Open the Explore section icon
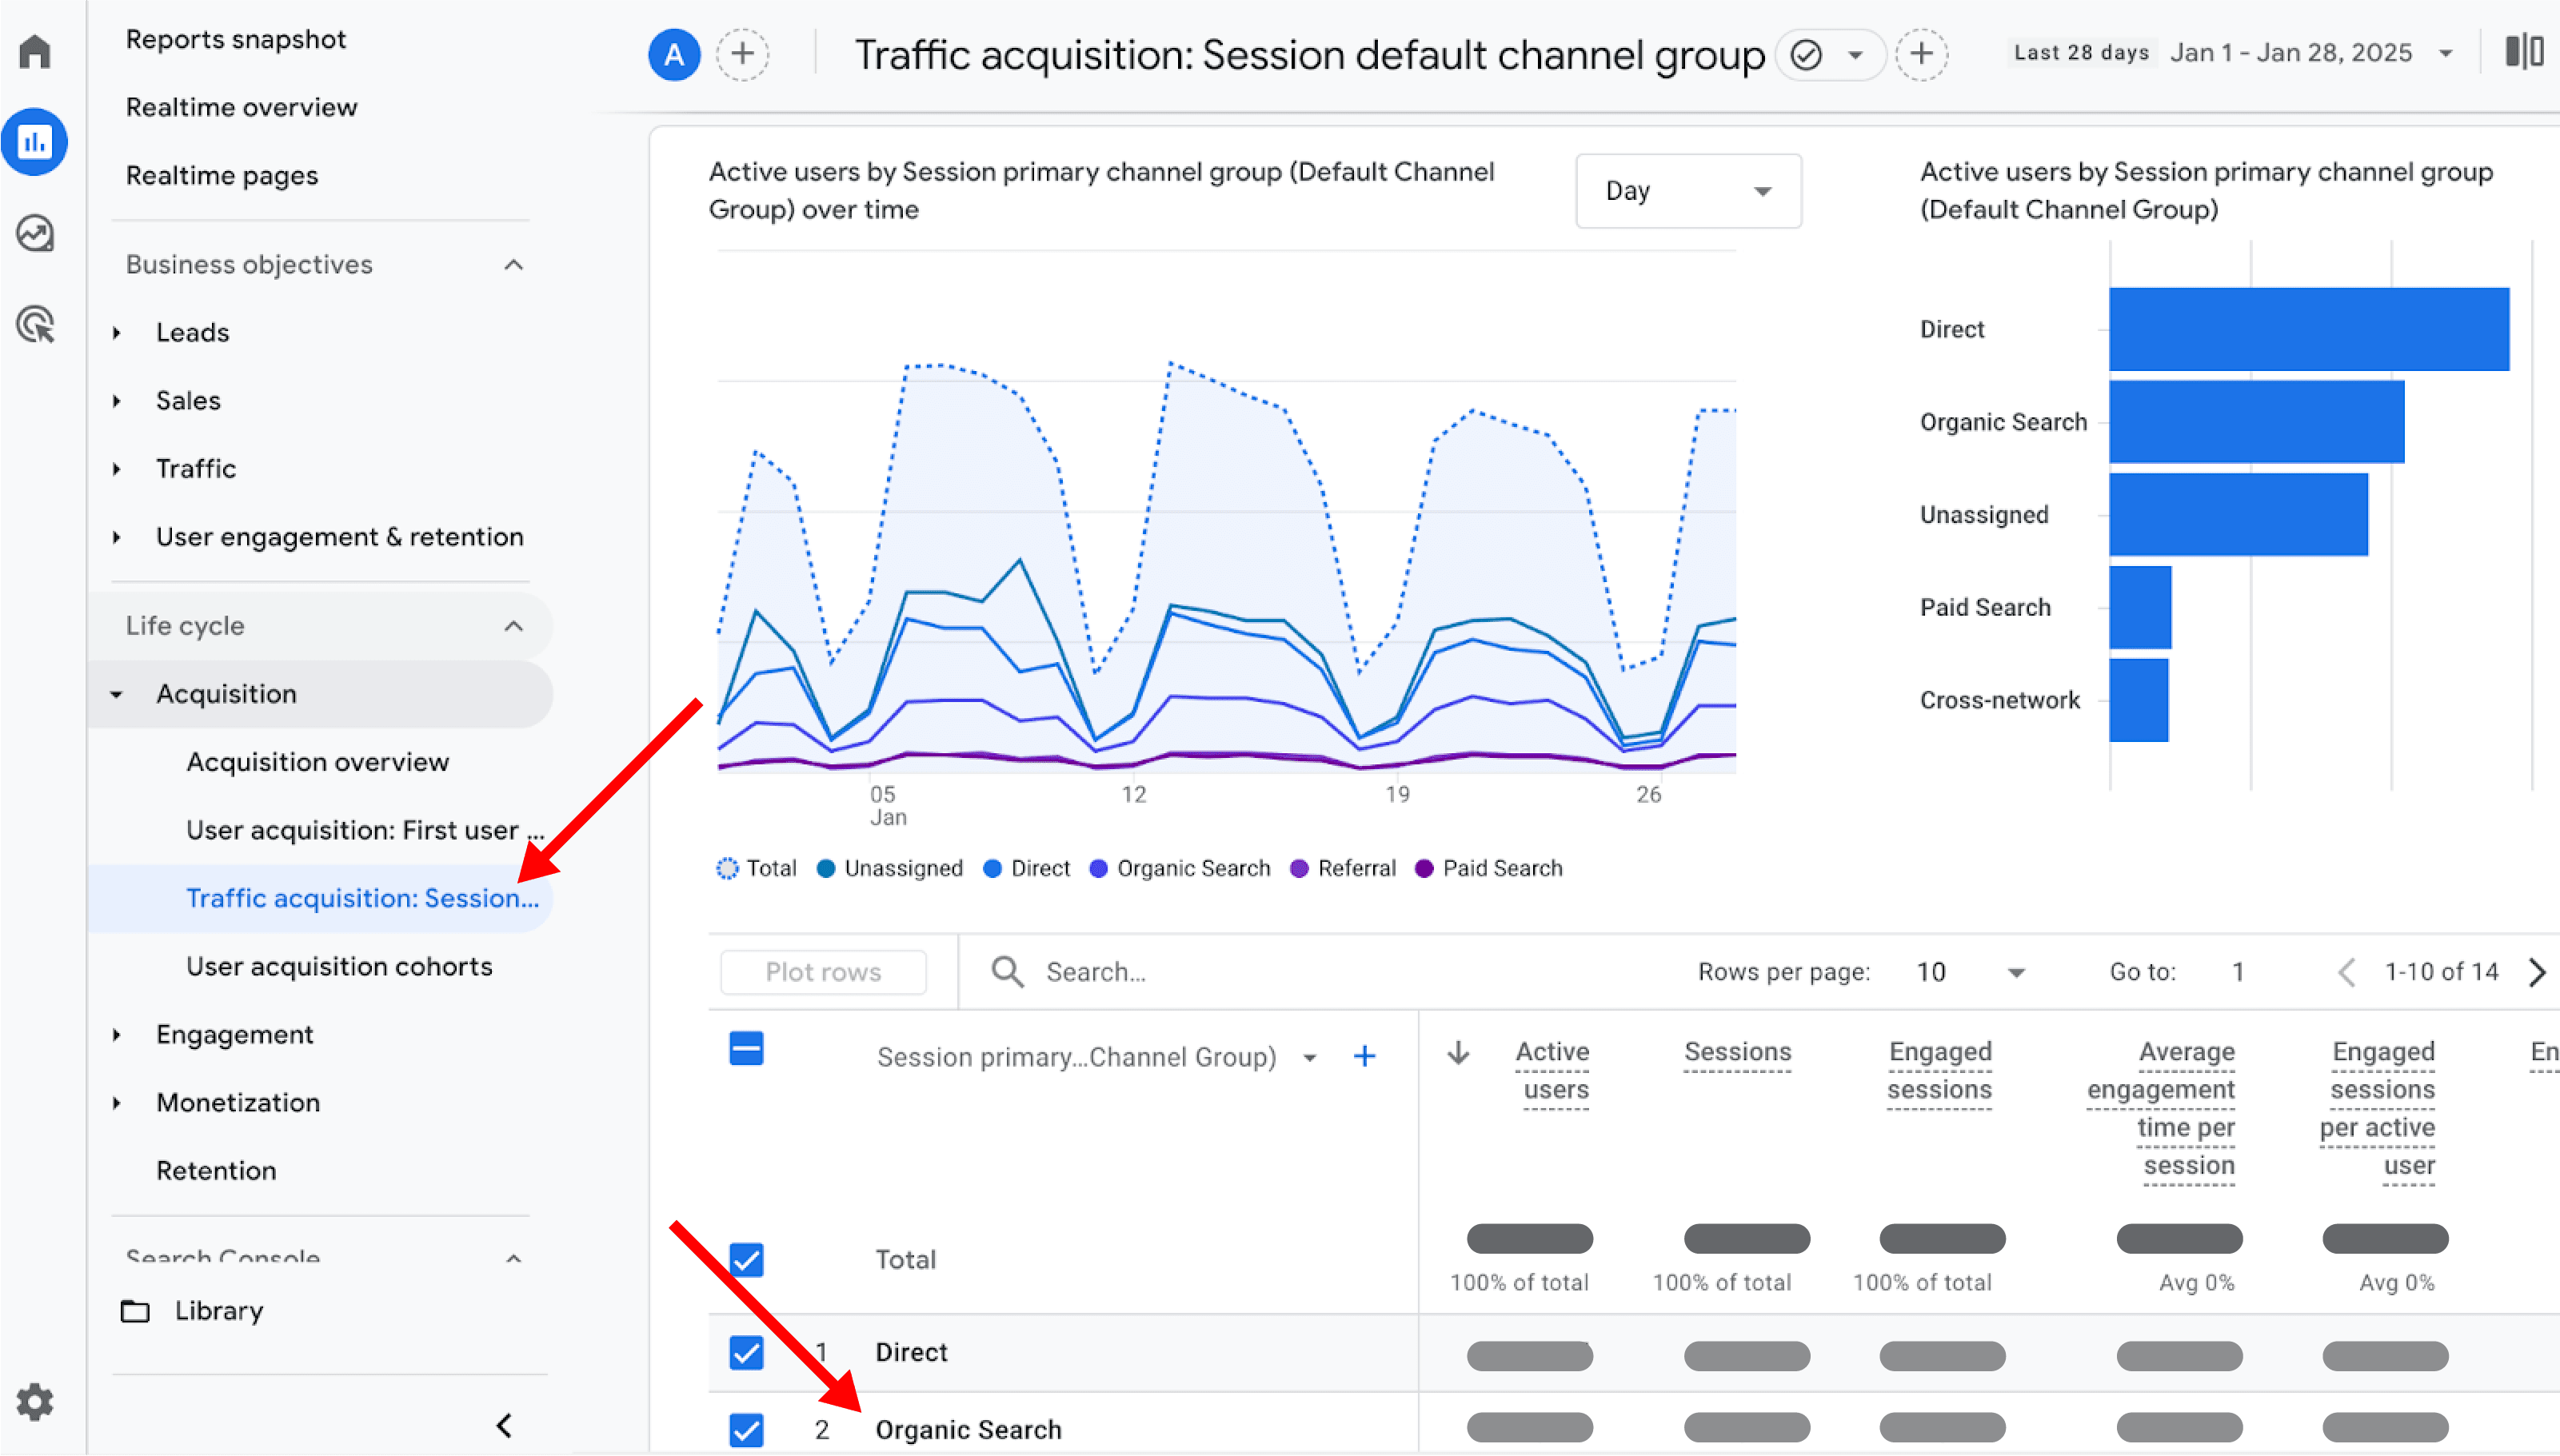 coord(35,233)
